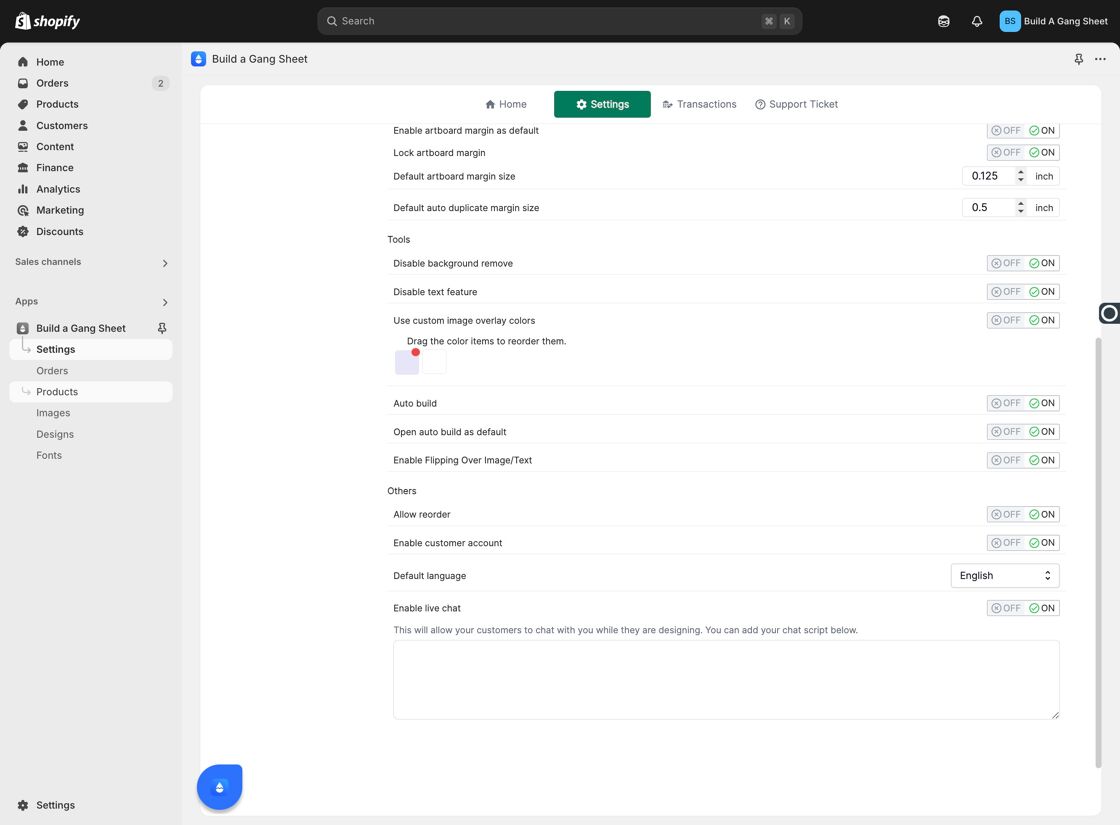The width and height of the screenshot is (1120, 825).
Task: Click the Shopify logo
Action: [x=47, y=21]
